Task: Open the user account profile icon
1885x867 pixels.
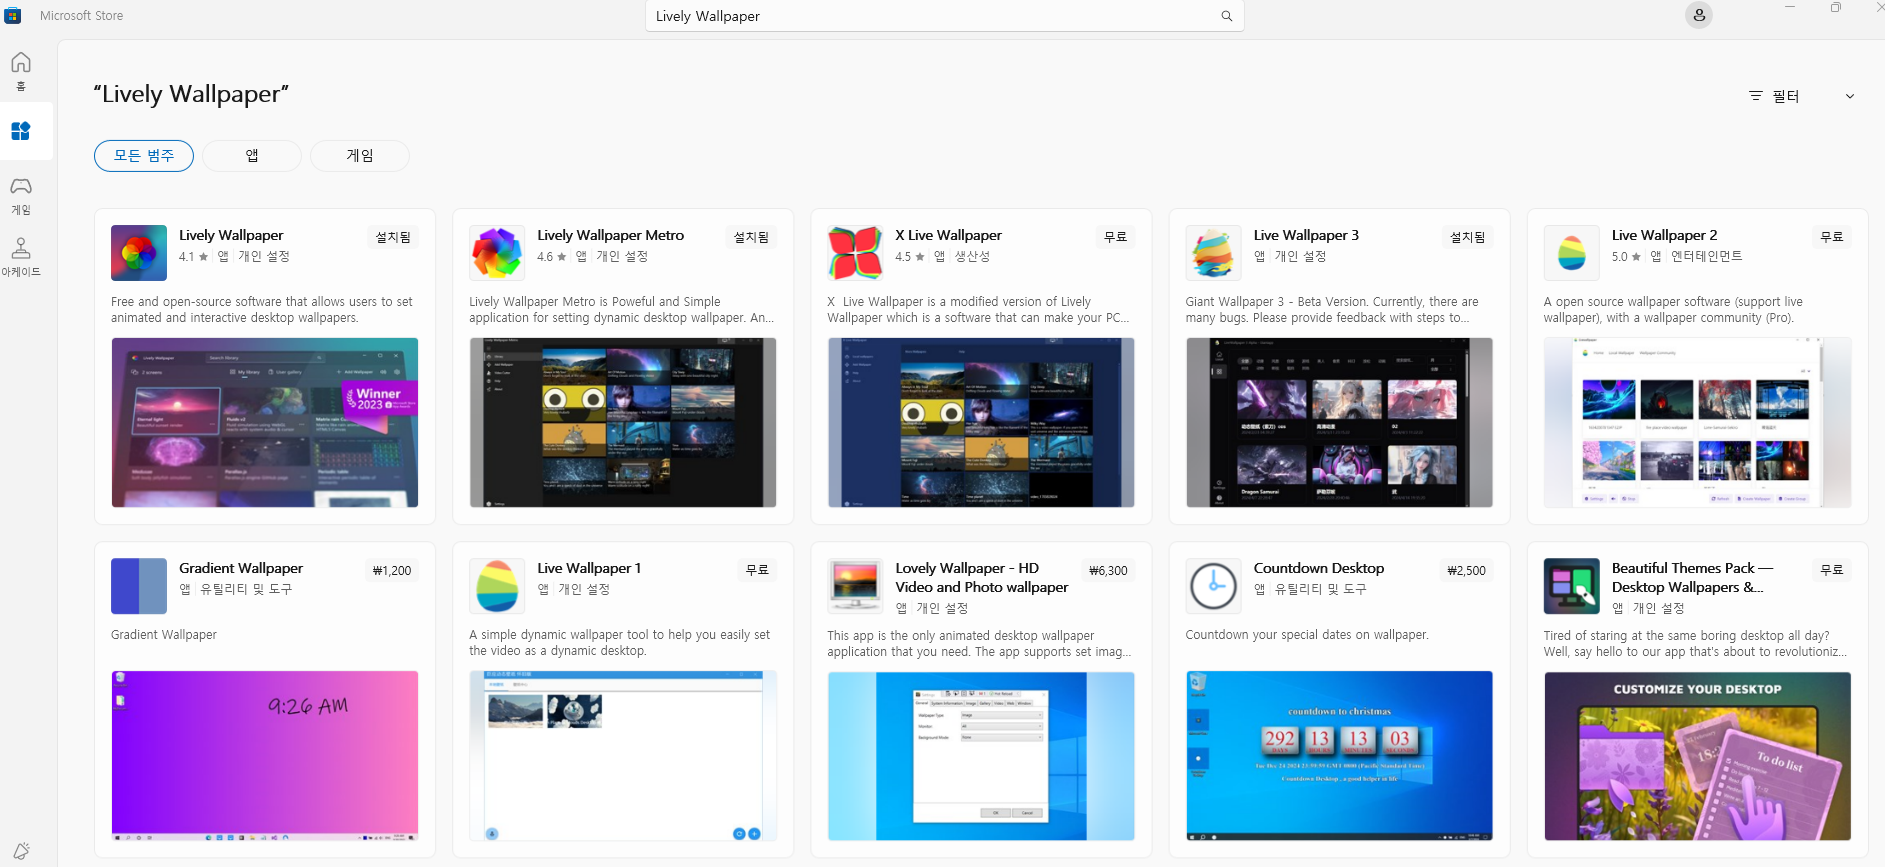Action: (x=1699, y=15)
